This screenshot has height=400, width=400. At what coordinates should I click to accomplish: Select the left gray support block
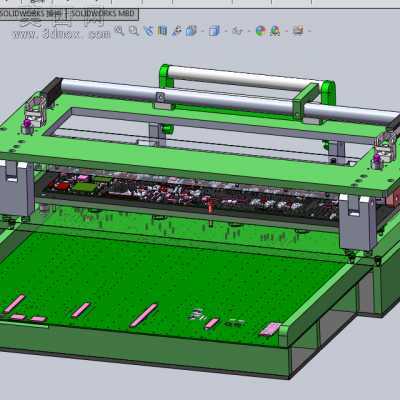point(17,188)
